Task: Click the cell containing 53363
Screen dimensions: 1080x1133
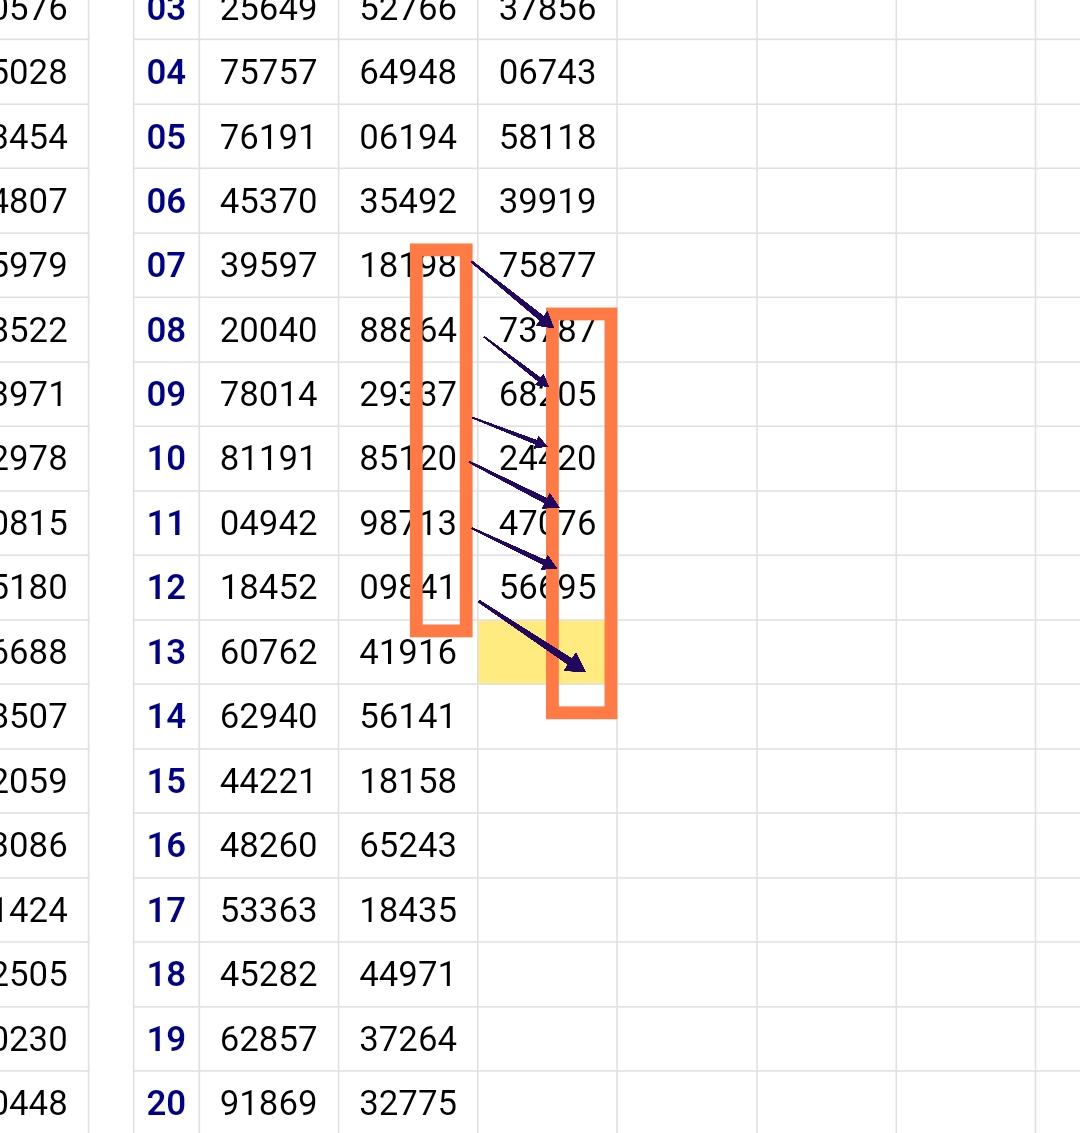Action: (268, 910)
